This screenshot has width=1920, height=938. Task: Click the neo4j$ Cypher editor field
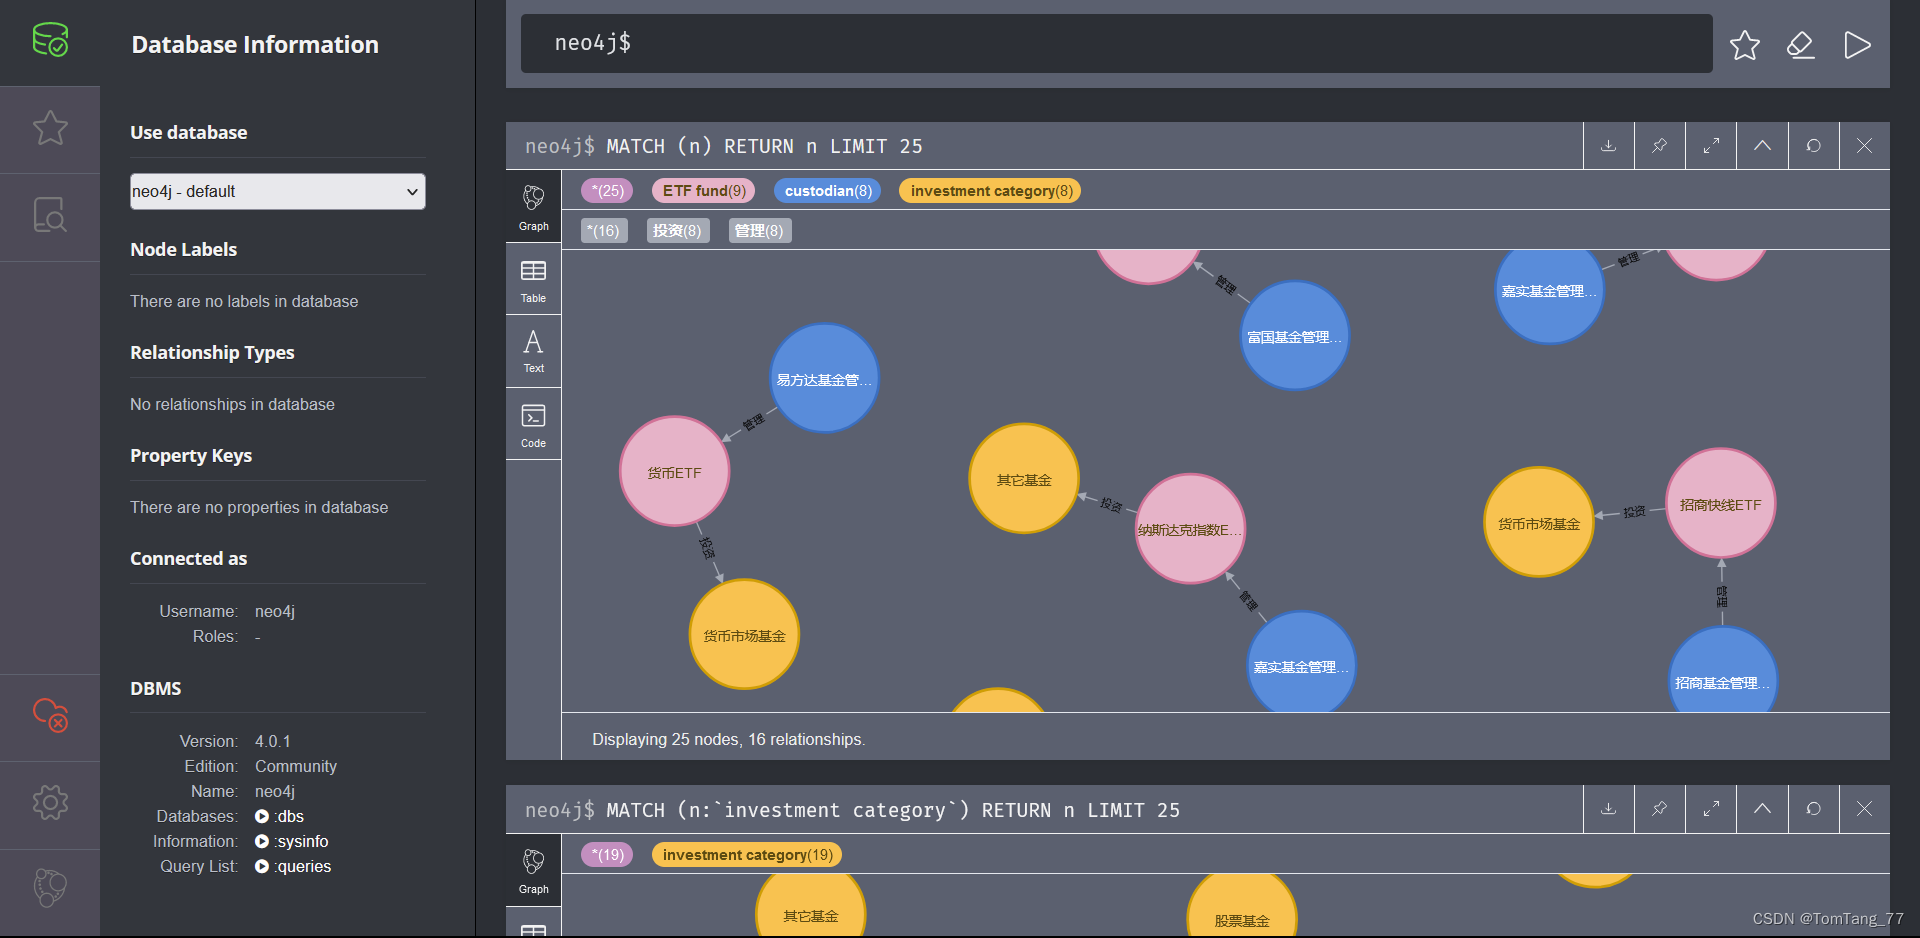1100,44
